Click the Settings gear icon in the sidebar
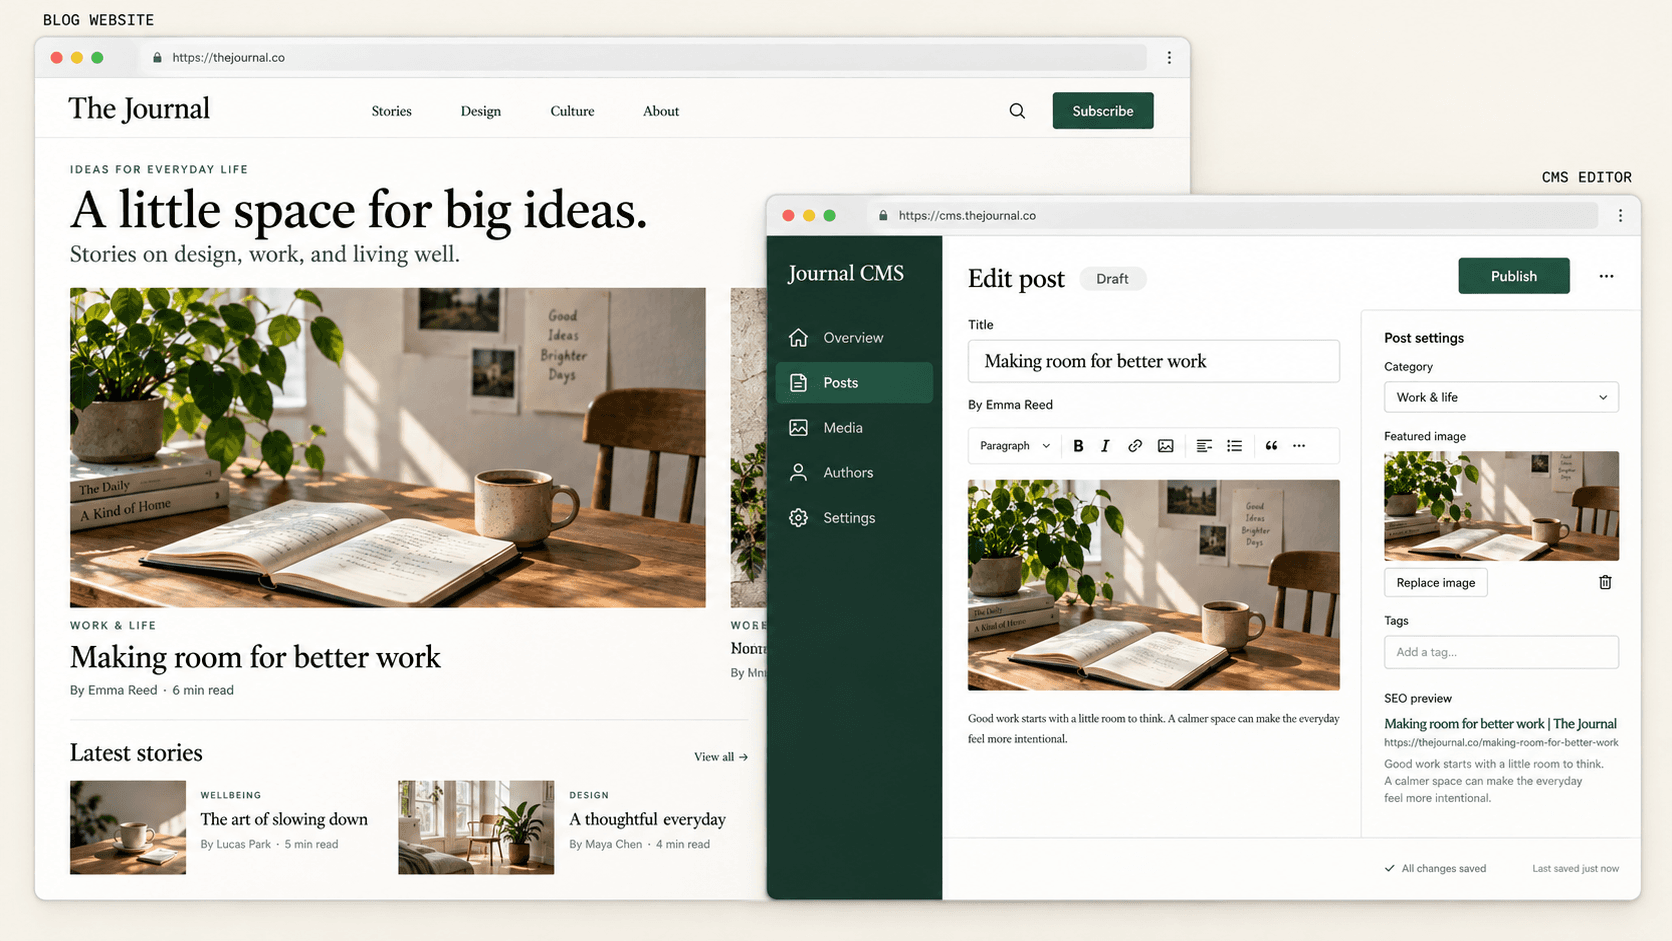 tap(798, 518)
